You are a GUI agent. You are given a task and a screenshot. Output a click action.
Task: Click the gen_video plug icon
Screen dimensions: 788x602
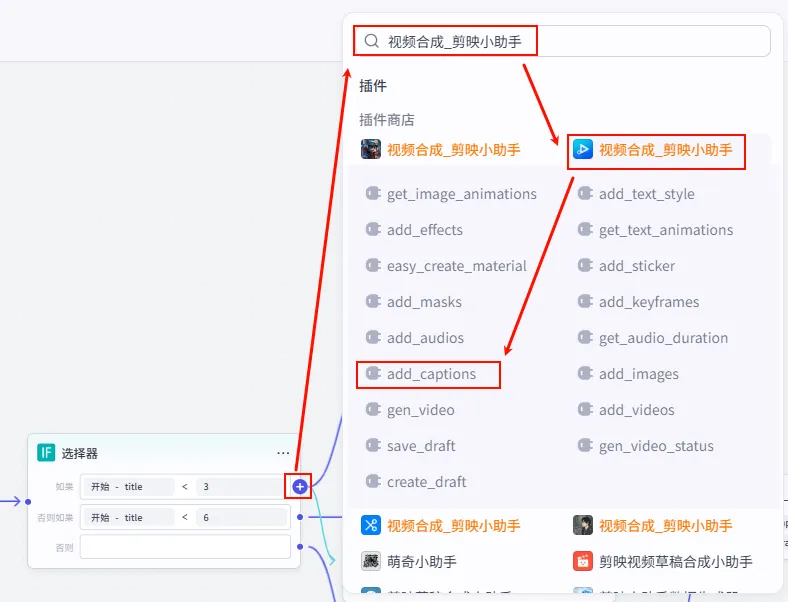tap(373, 410)
